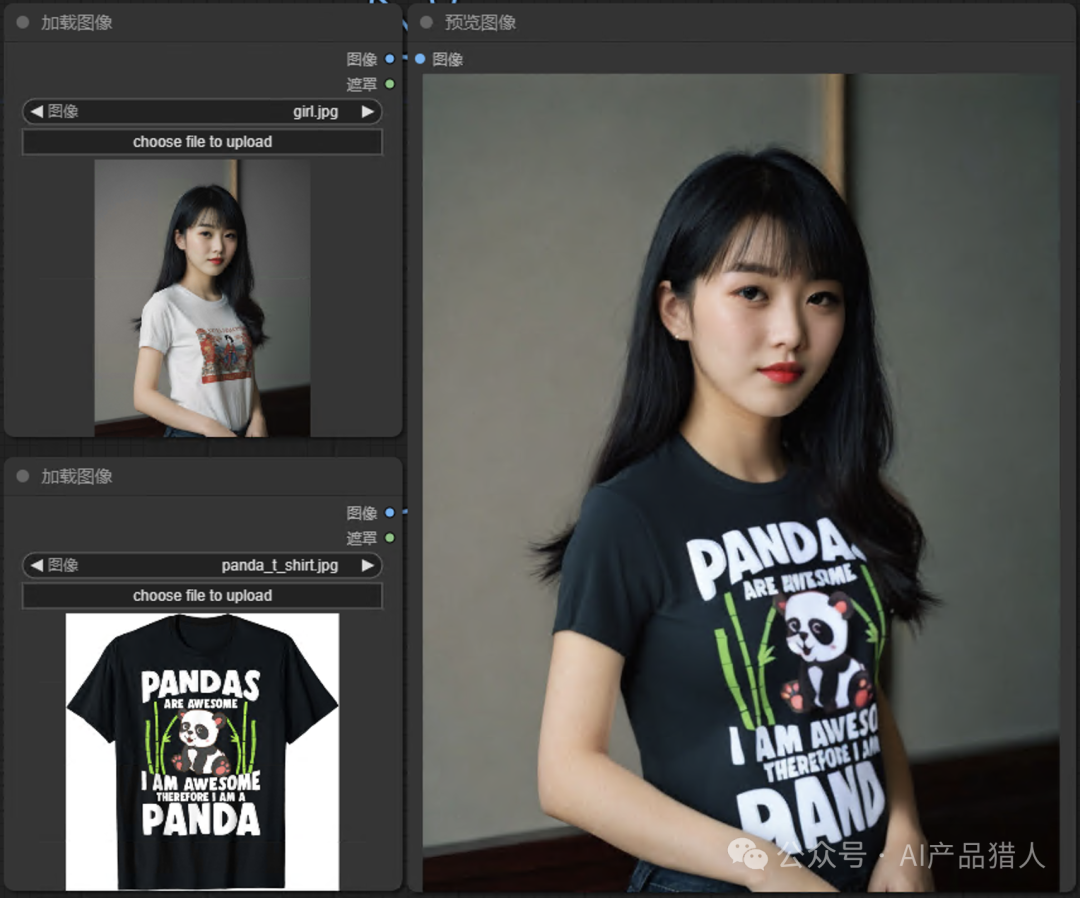Click choose file to upload in girl.jpg node
1080x898 pixels.
pyautogui.click(x=202, y=142)
